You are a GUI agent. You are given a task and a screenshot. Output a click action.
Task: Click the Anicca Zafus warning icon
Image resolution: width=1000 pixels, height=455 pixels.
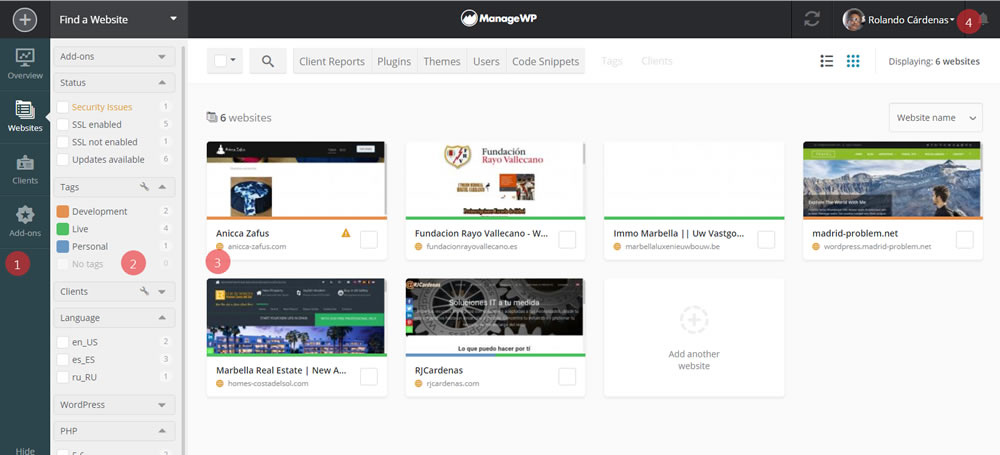(x=346, y=234)
